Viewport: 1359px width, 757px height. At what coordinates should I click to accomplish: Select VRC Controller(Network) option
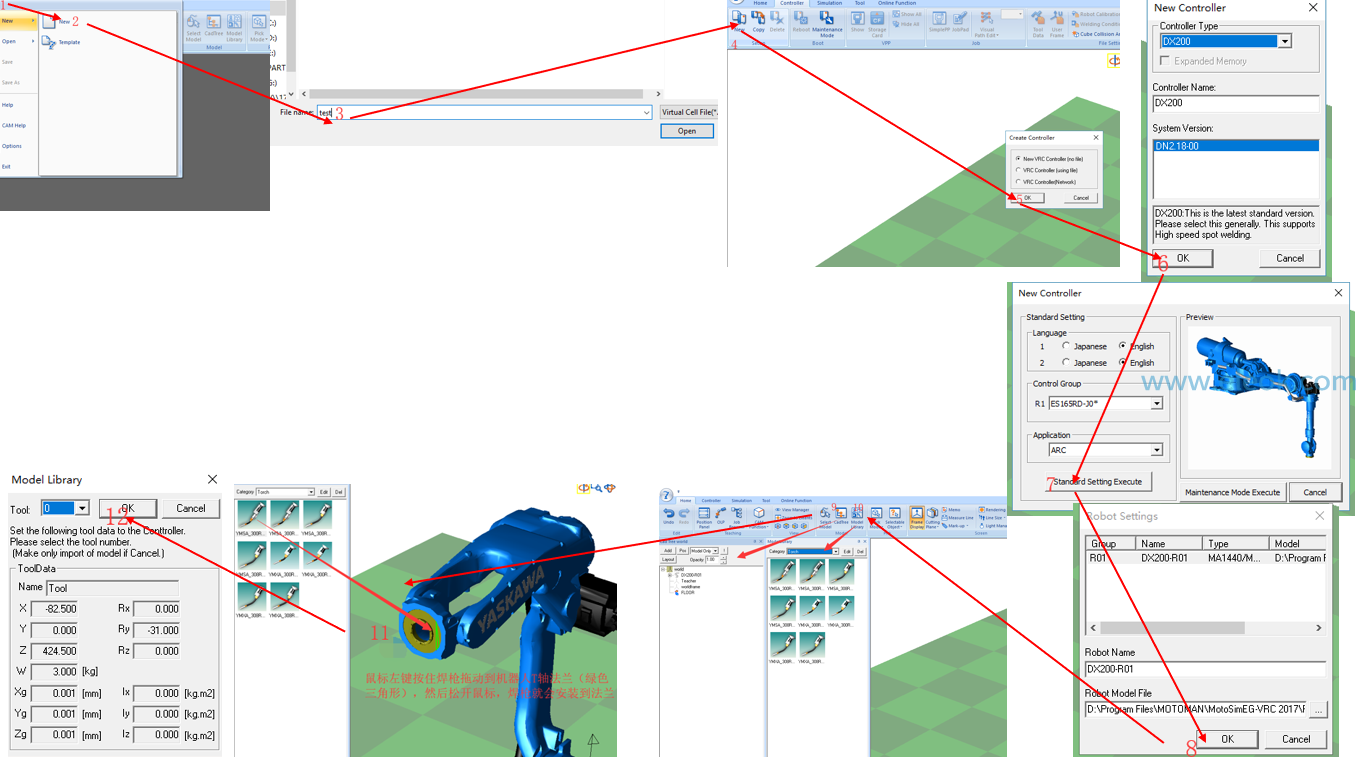point(1045,182)
